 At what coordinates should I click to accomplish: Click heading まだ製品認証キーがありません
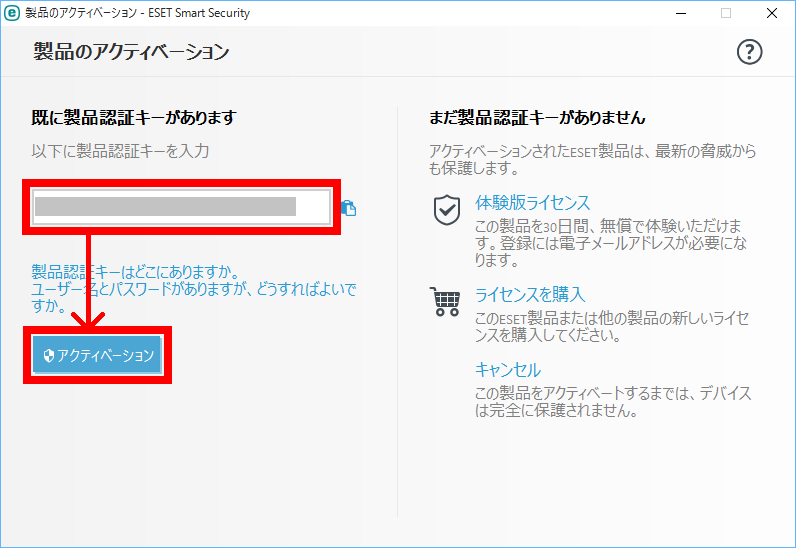coord(537,117)
